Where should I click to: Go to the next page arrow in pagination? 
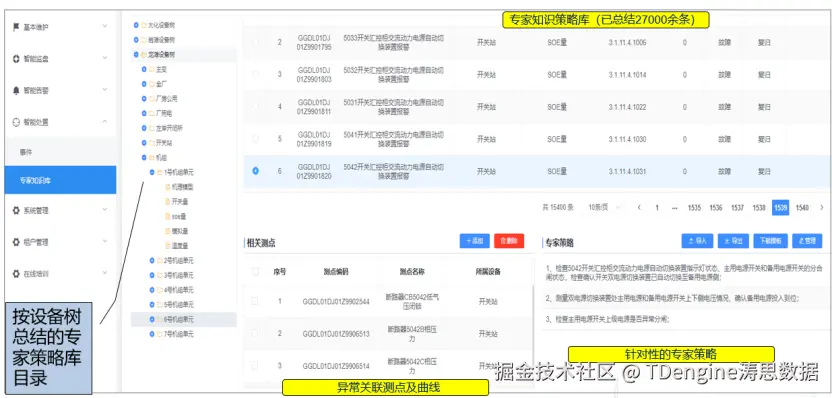pyautogui.click(x=822, y=207)
